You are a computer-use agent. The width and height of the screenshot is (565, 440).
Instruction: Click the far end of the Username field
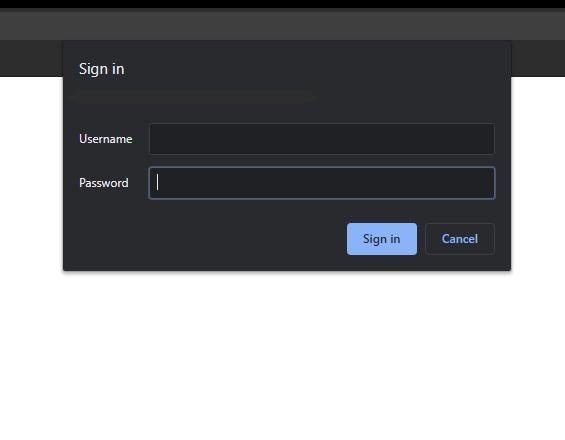pos(485,139)
